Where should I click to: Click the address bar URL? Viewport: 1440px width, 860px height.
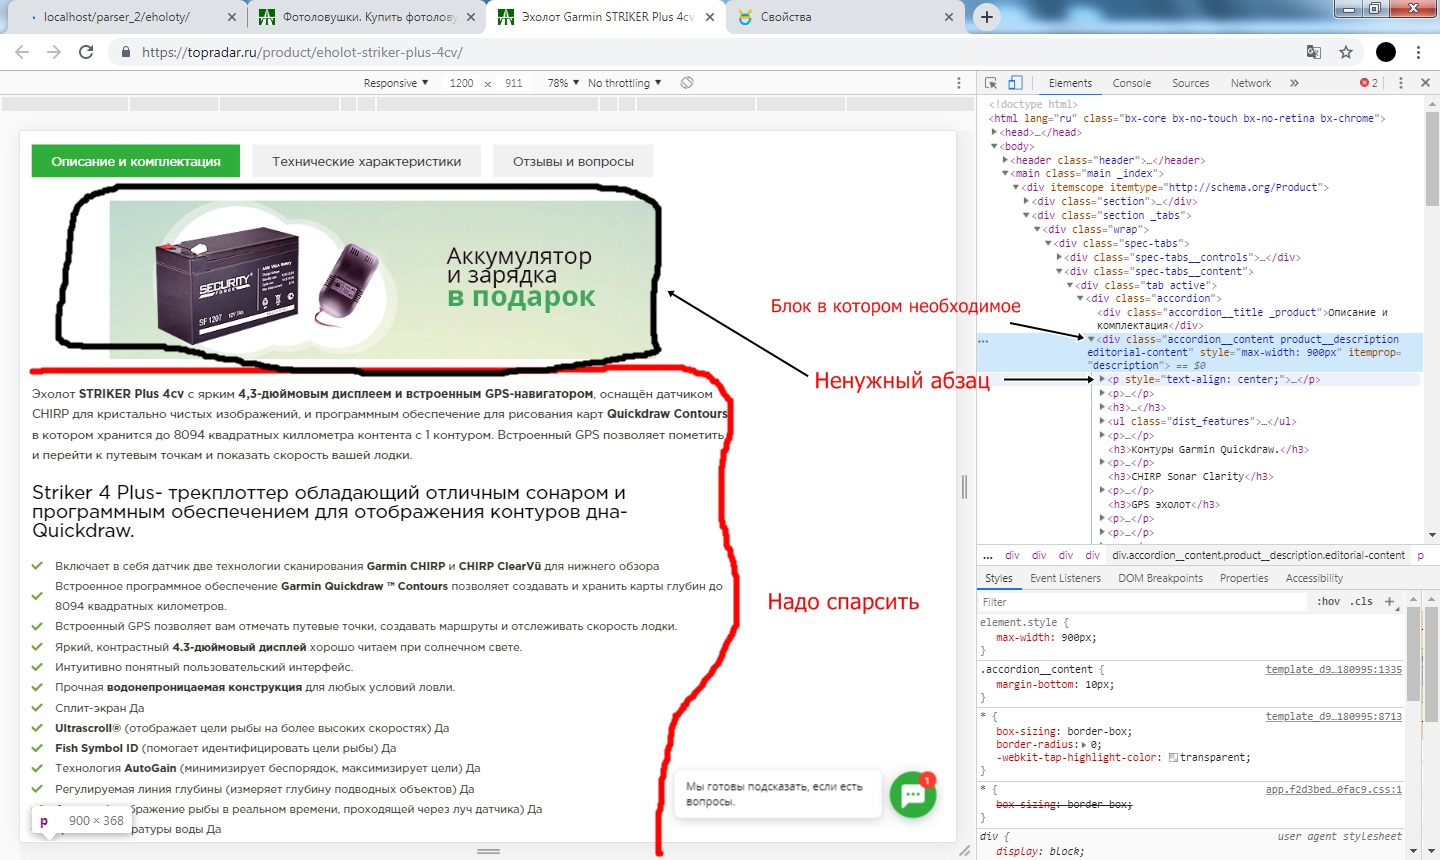click(302, 52)
